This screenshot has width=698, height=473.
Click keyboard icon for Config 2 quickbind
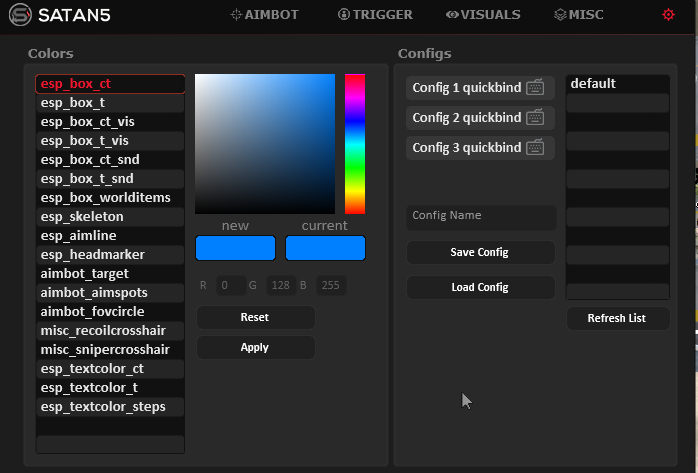535,117
